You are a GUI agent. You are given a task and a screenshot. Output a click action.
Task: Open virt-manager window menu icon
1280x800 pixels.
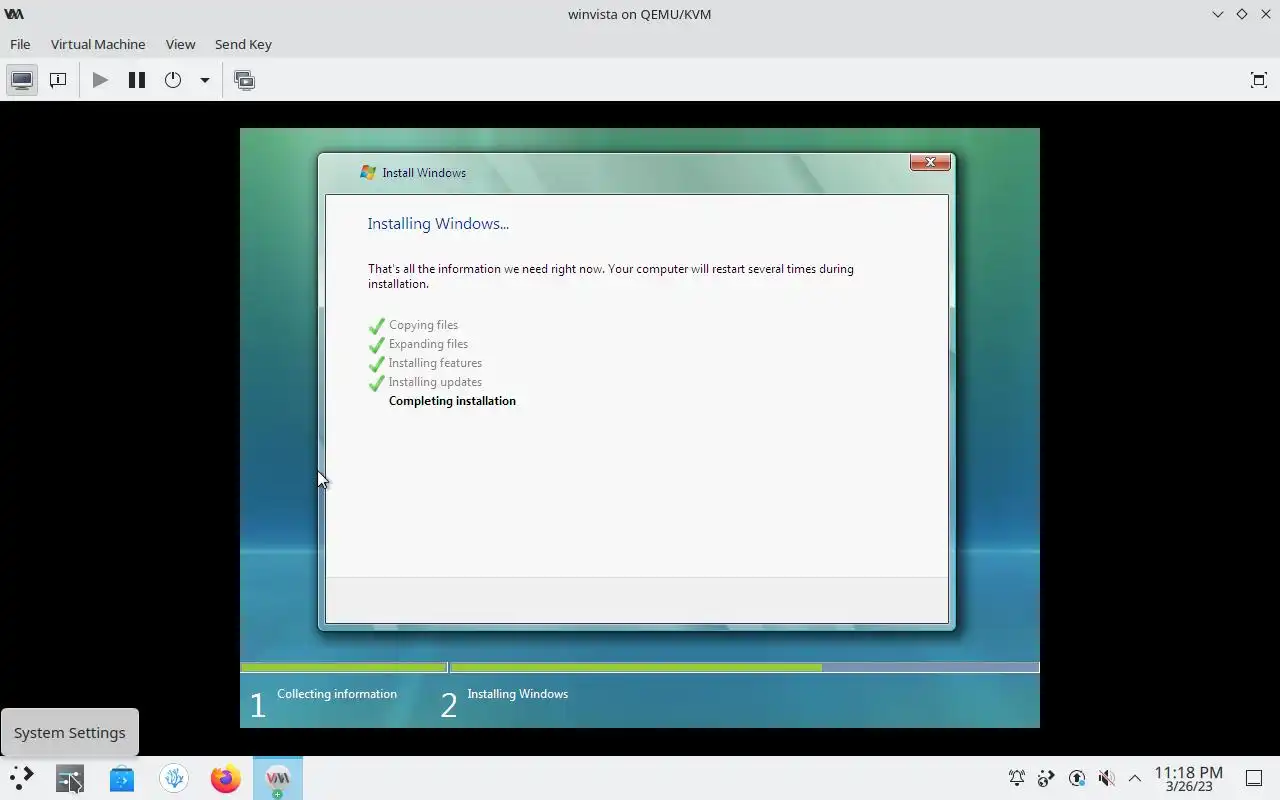tap(14, 14)
